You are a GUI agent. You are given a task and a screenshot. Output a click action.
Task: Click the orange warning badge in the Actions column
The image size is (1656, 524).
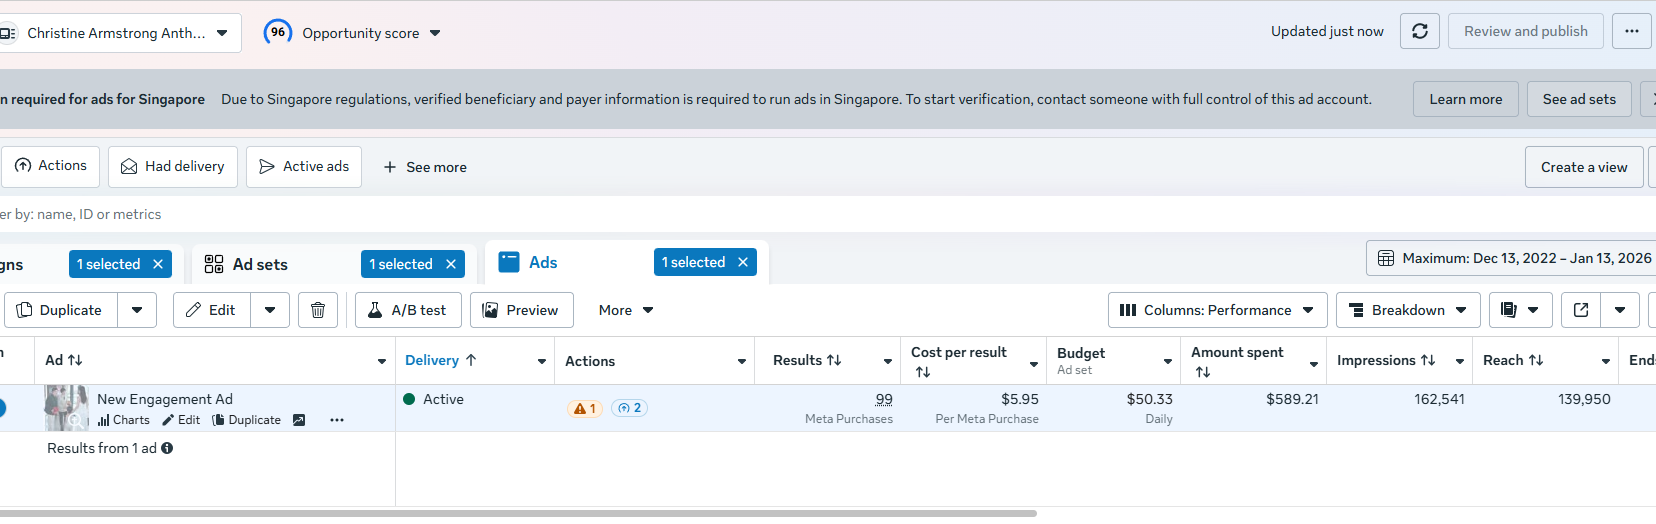coord(585,408)
